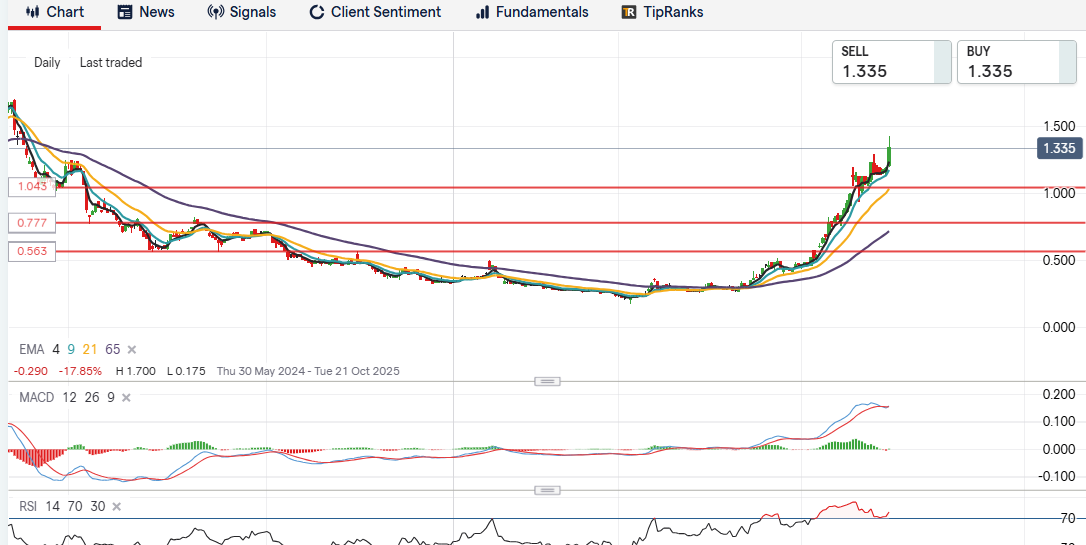Remove the EMA indicator with its X

tap(132, 349)
